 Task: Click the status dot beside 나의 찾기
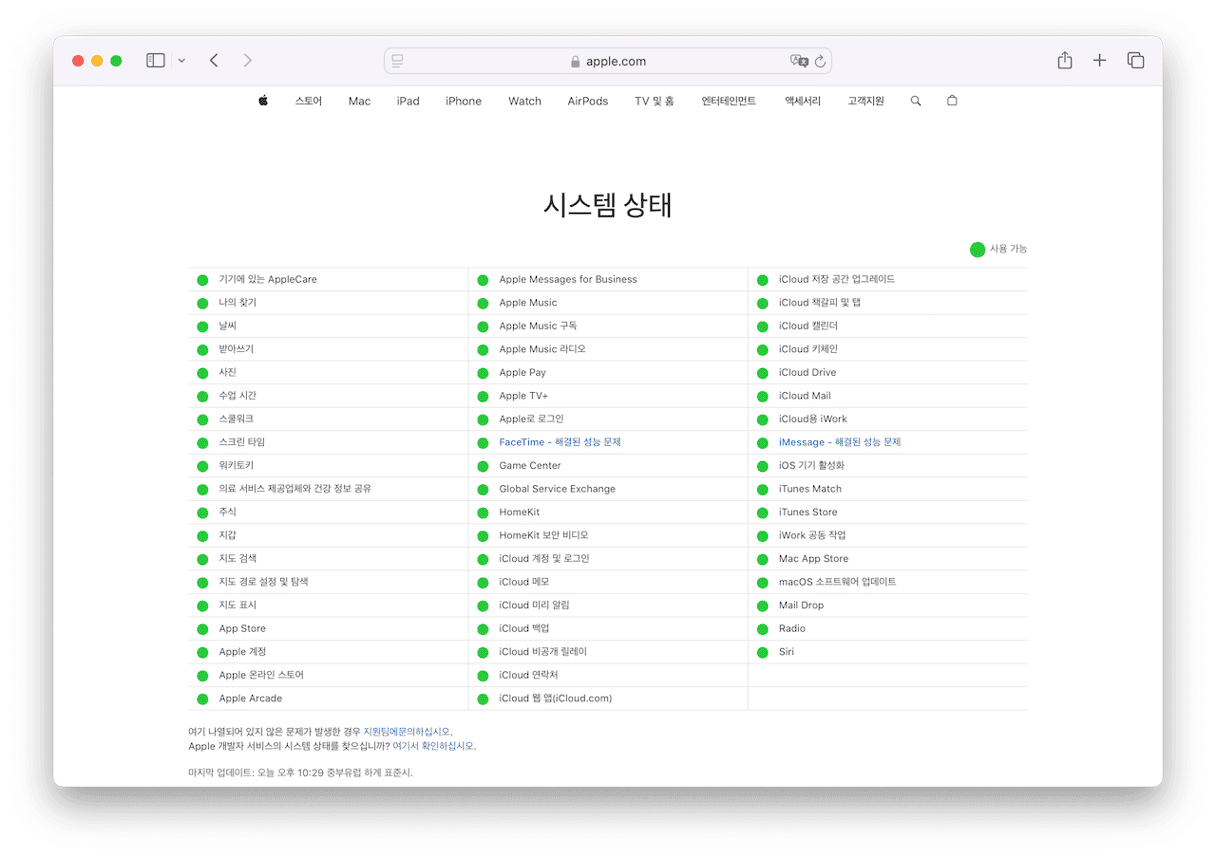203,303
